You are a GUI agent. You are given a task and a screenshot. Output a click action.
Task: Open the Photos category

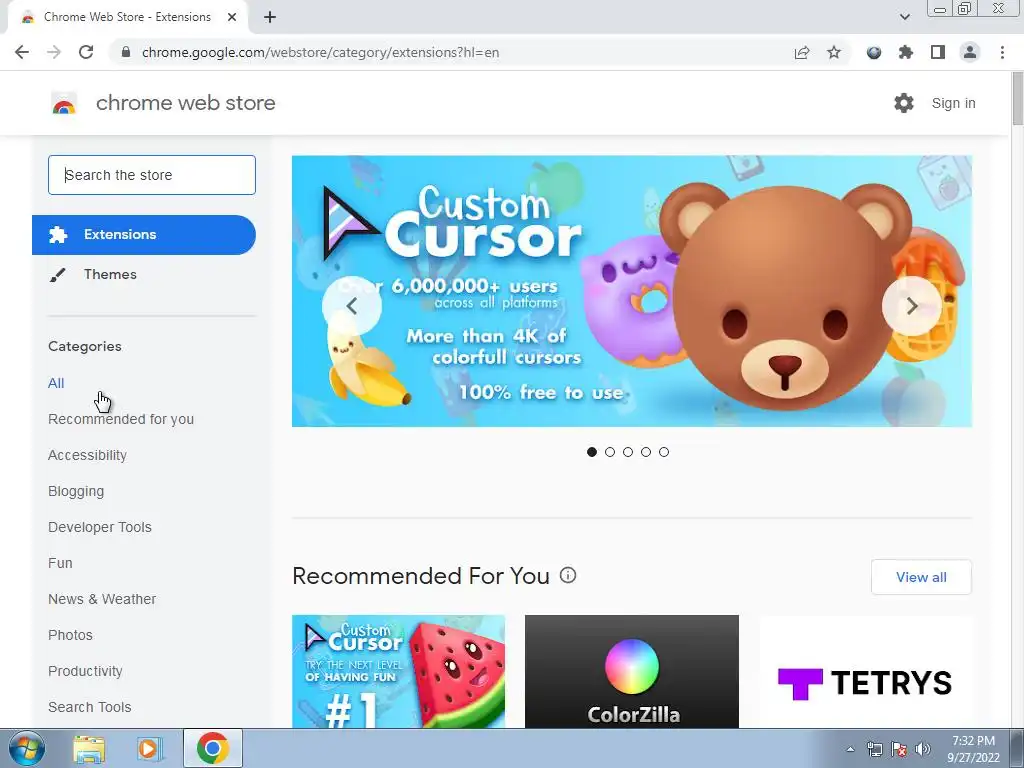(x=71, y=635)
